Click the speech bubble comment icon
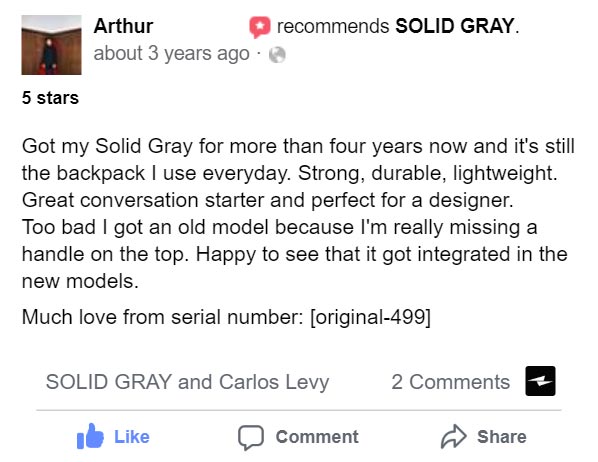The width and height of the screenshot is (598, 462). (251, 437)
